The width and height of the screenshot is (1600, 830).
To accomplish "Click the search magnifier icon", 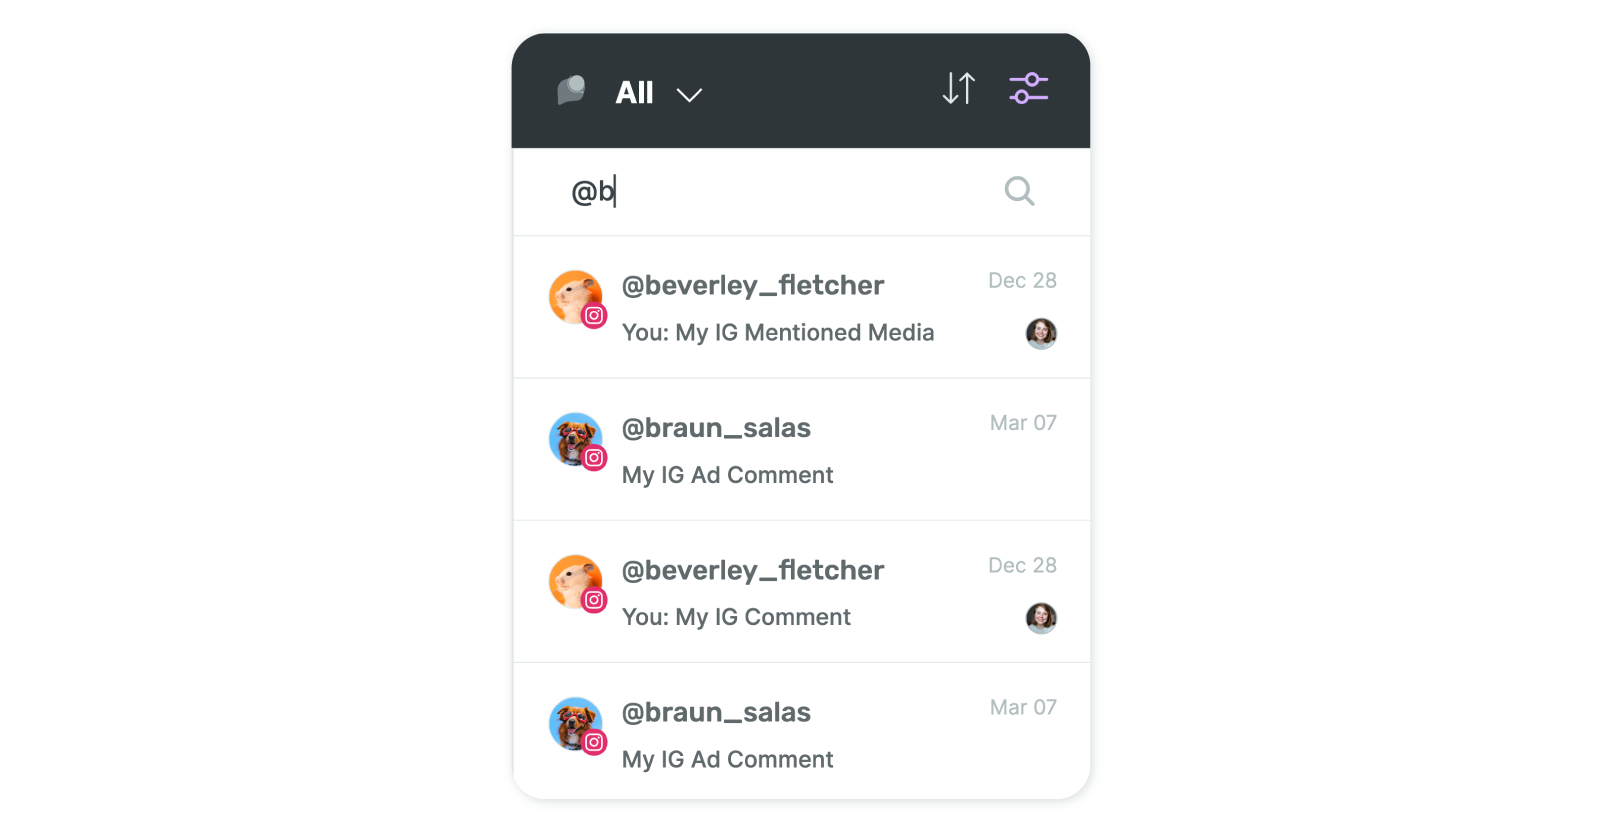I will pyautogui.click(x=1019, y=191).
